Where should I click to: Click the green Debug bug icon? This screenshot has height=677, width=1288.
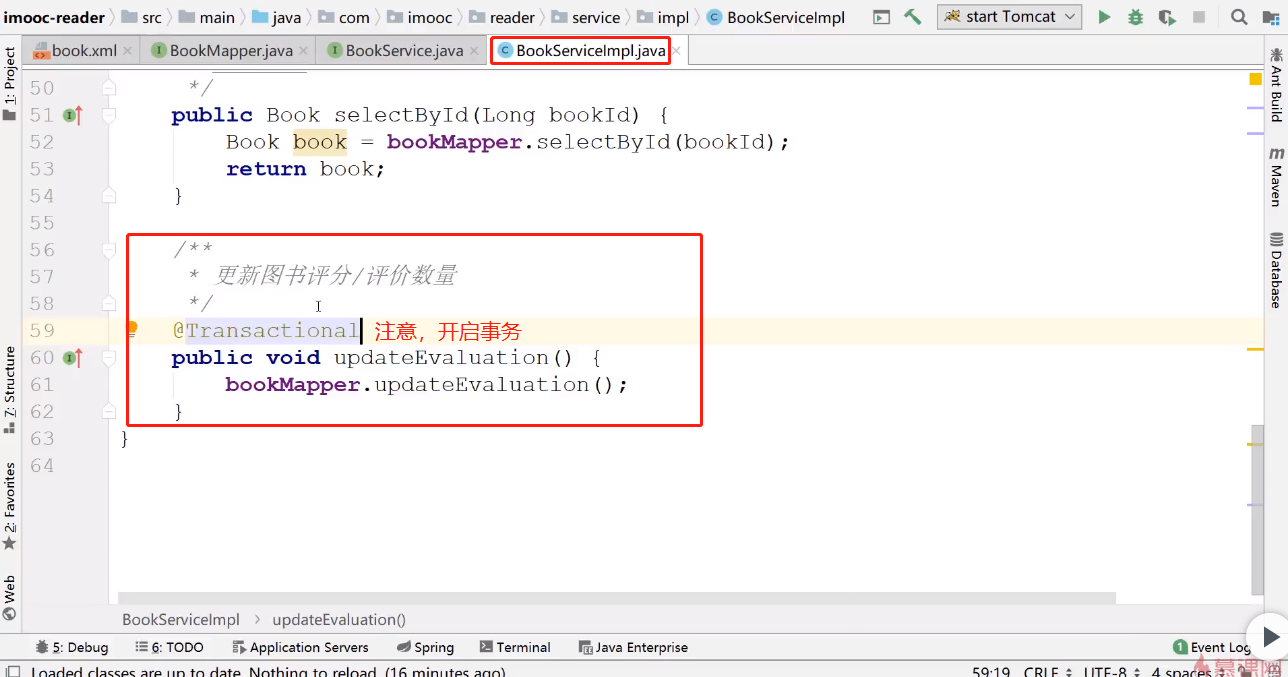(x=1135, y=17)
